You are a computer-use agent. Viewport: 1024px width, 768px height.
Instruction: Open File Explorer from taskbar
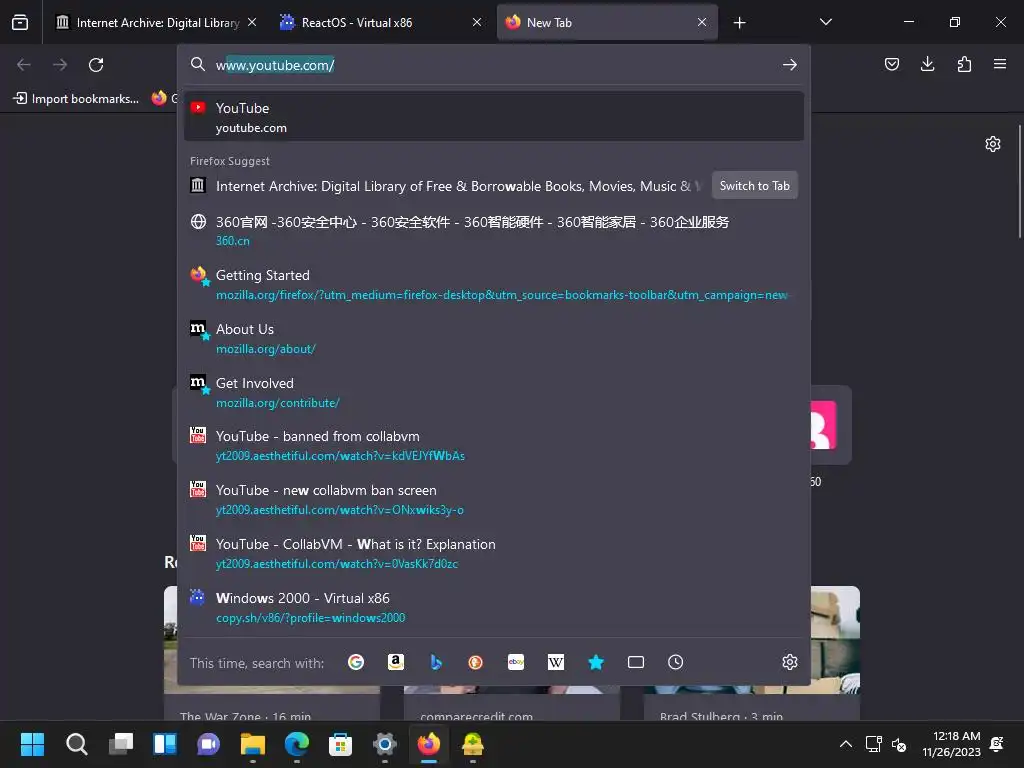tap(253, 744)
